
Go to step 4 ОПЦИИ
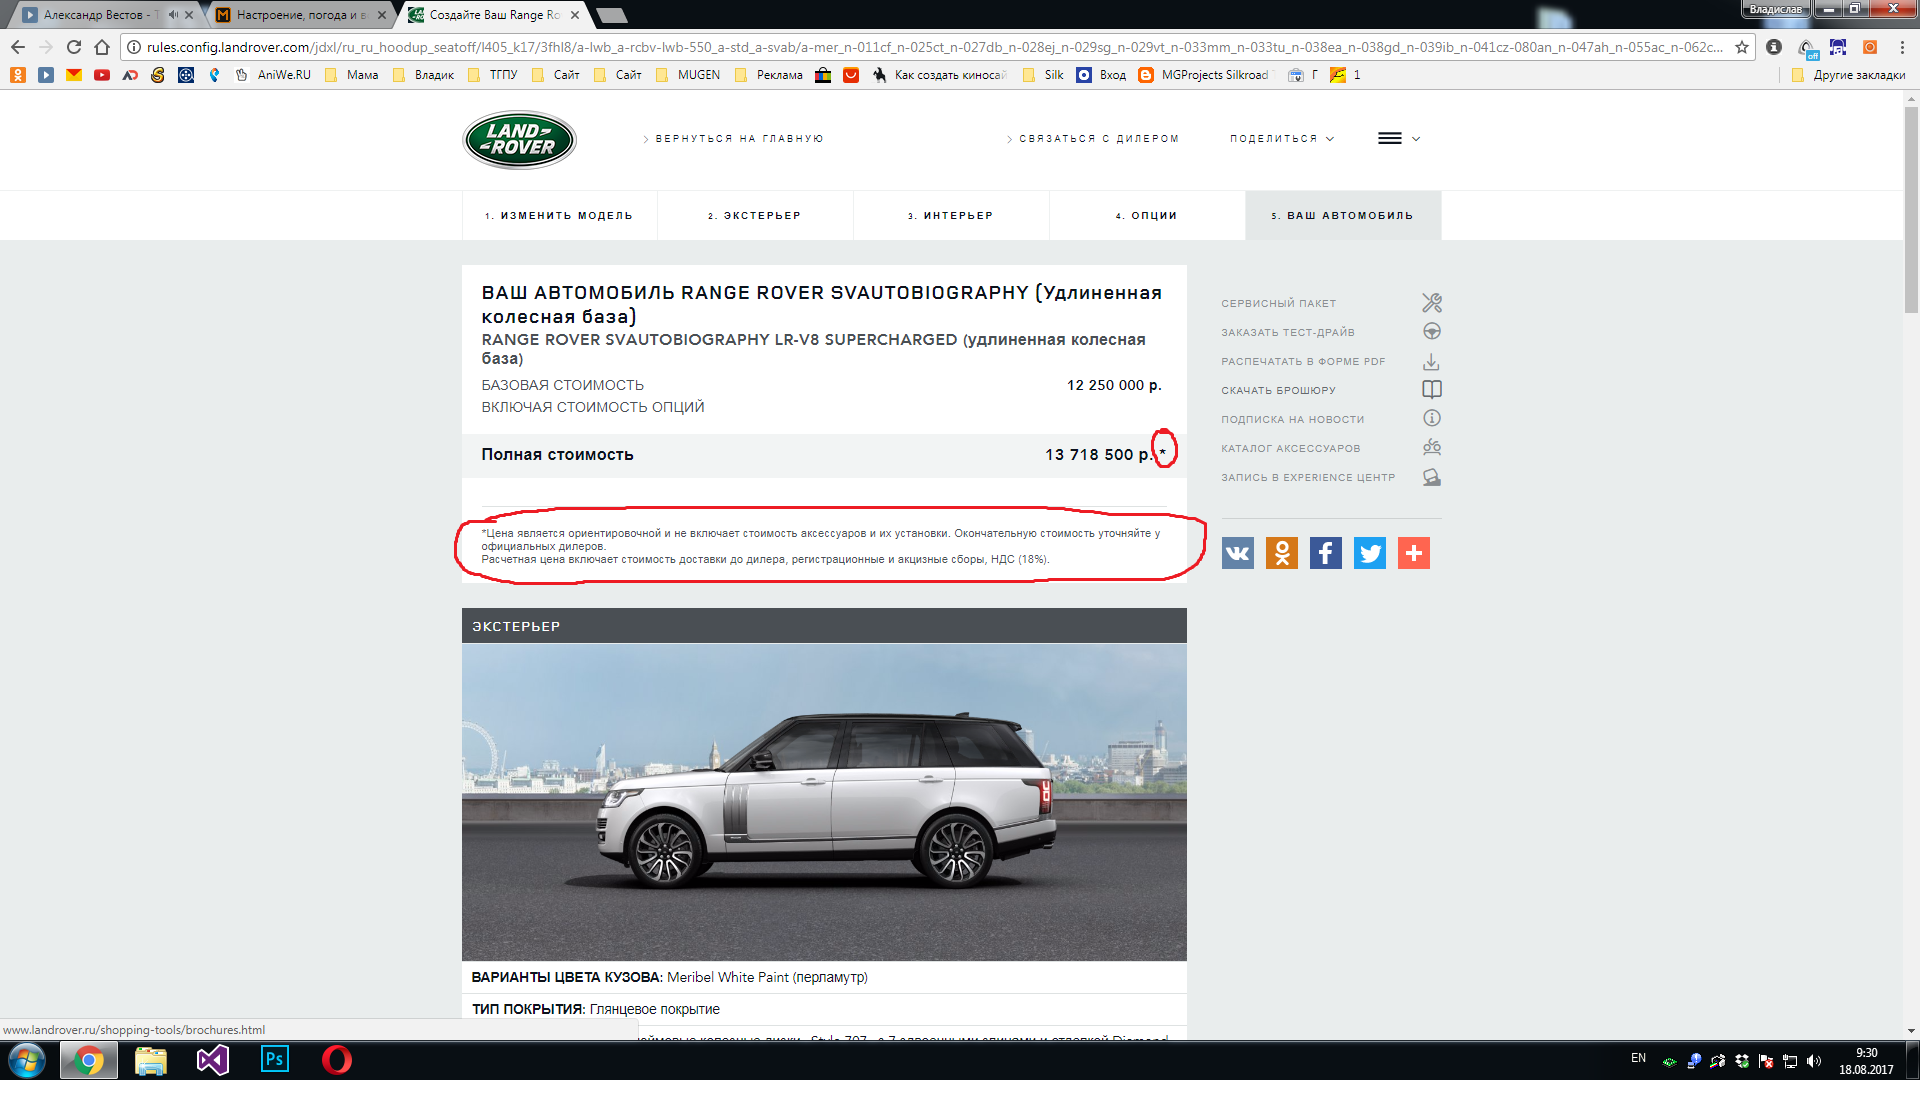pyautogui.click(x=1147, y=215)
